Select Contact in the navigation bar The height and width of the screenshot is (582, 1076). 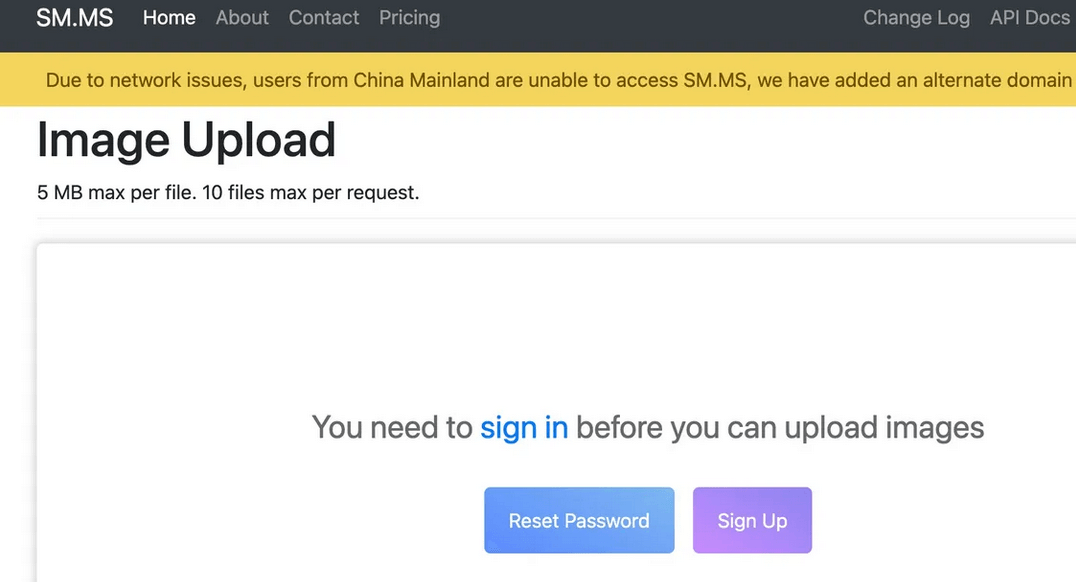click(323, 18)
